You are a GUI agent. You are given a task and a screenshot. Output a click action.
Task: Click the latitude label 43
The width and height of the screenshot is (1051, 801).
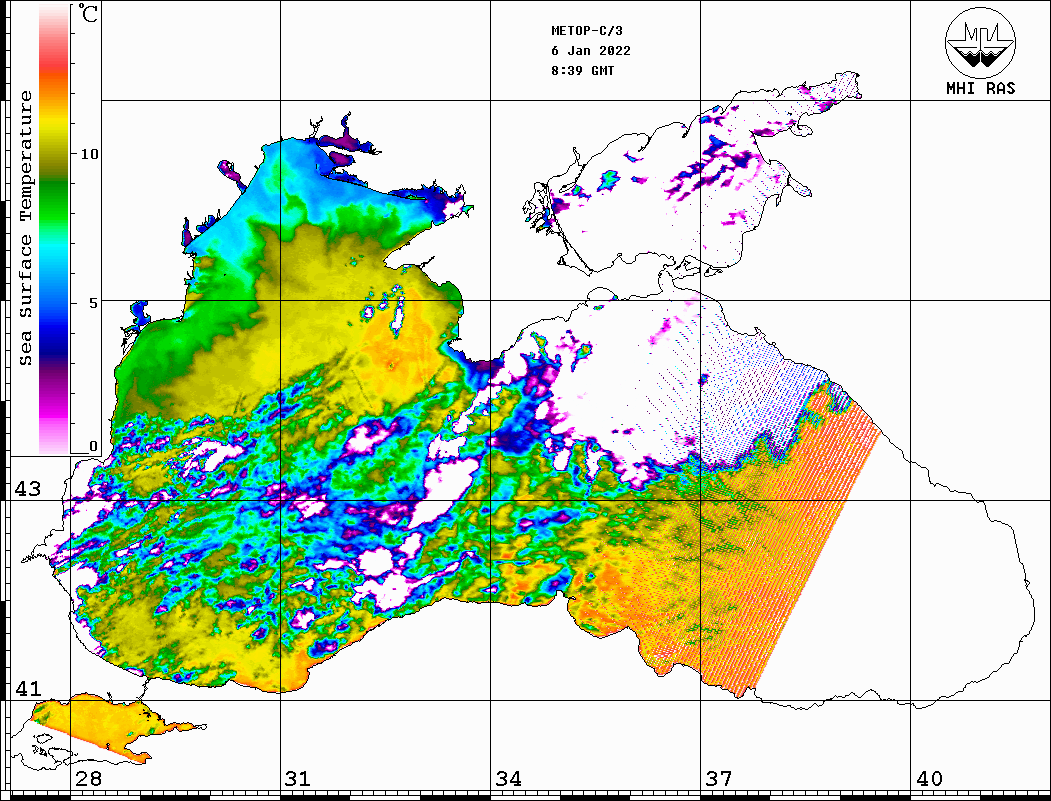coord(28,489)
